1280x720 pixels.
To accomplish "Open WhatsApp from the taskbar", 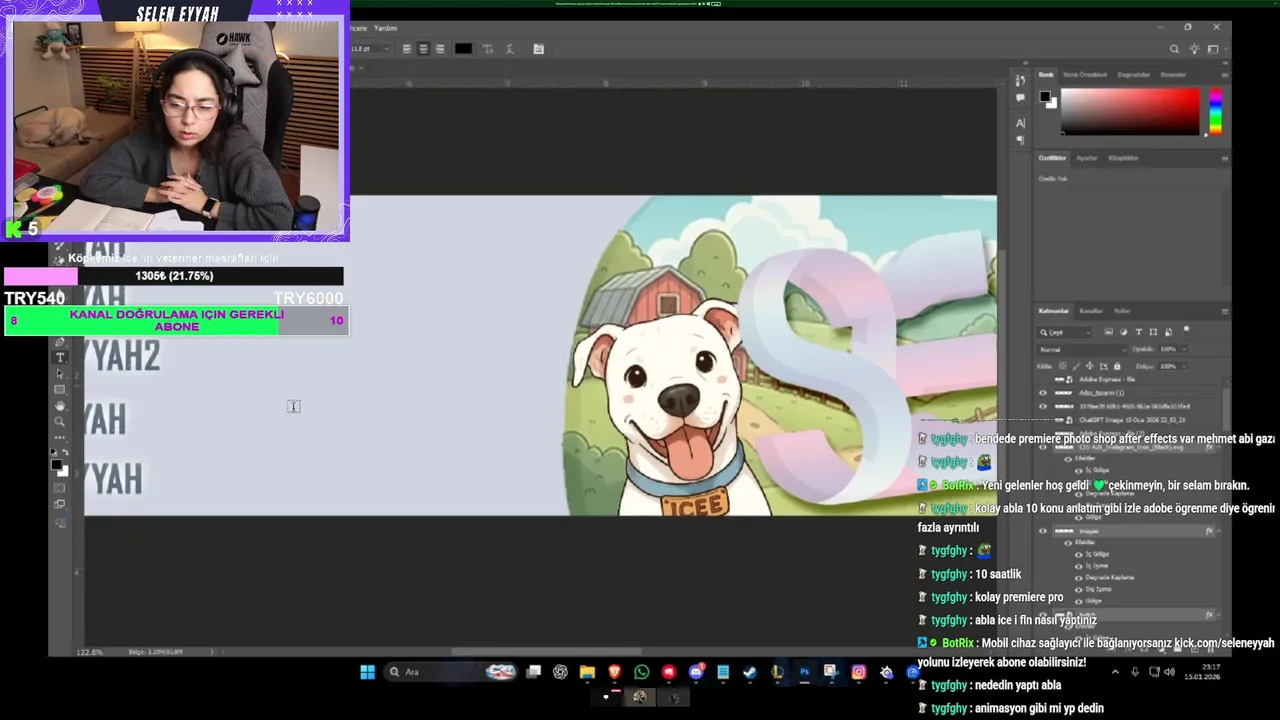I will 641,672.
